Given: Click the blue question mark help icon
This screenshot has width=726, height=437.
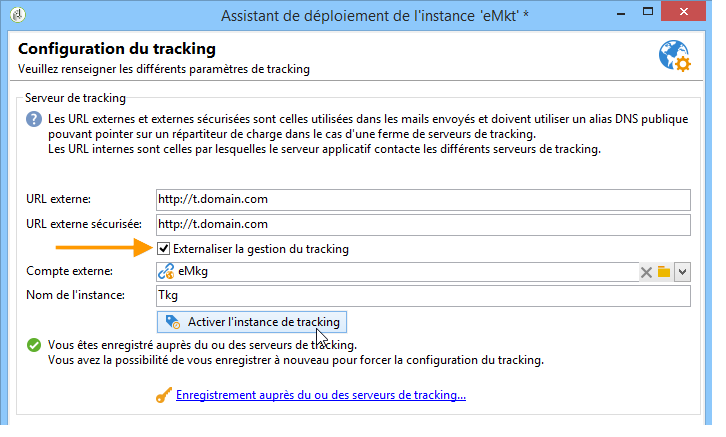Looking at the screenshot, I should pyautogui.click(x=34, y=119).
